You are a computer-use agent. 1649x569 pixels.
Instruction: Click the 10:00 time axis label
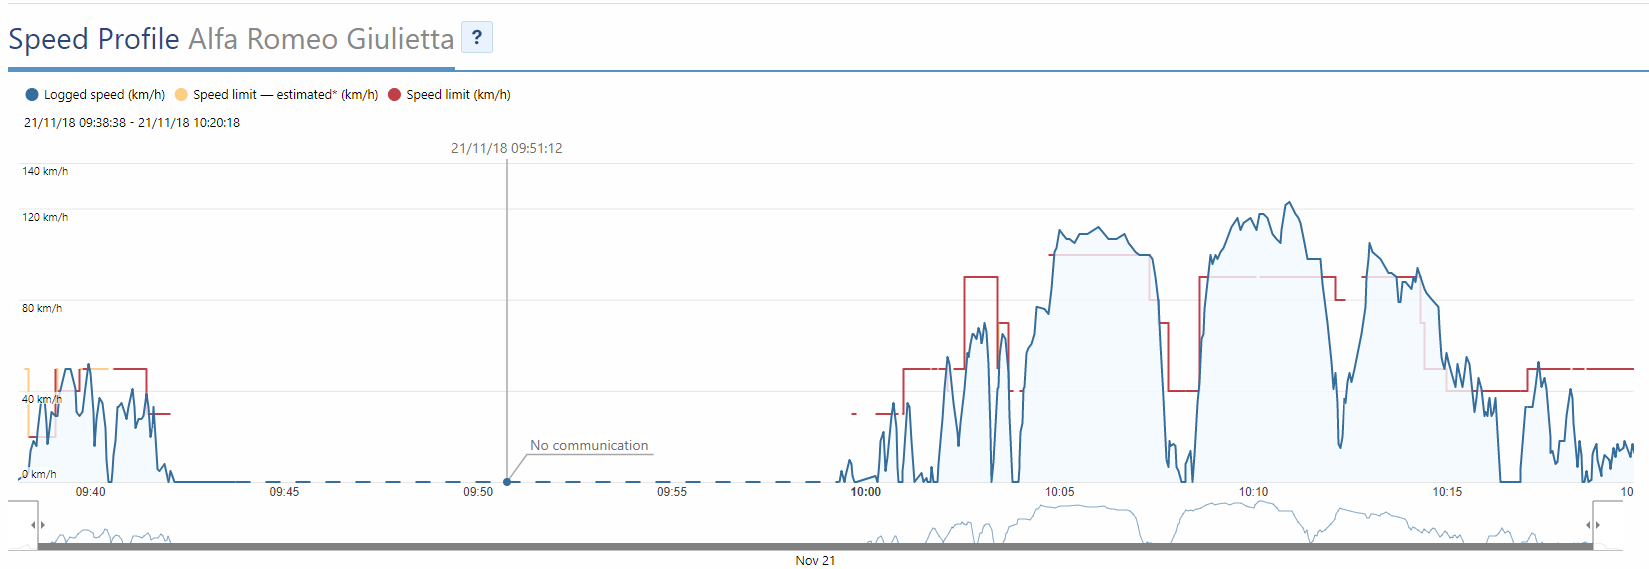point(866,492)
